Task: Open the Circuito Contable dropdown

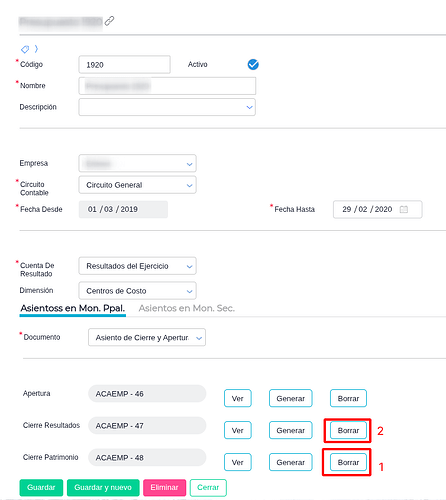Action: pyautogui.click(x=137, y=185)
